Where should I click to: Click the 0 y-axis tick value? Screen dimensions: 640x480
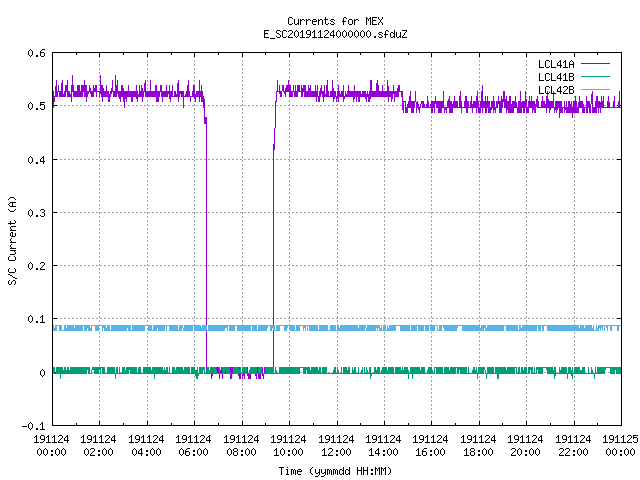point(42,373)
